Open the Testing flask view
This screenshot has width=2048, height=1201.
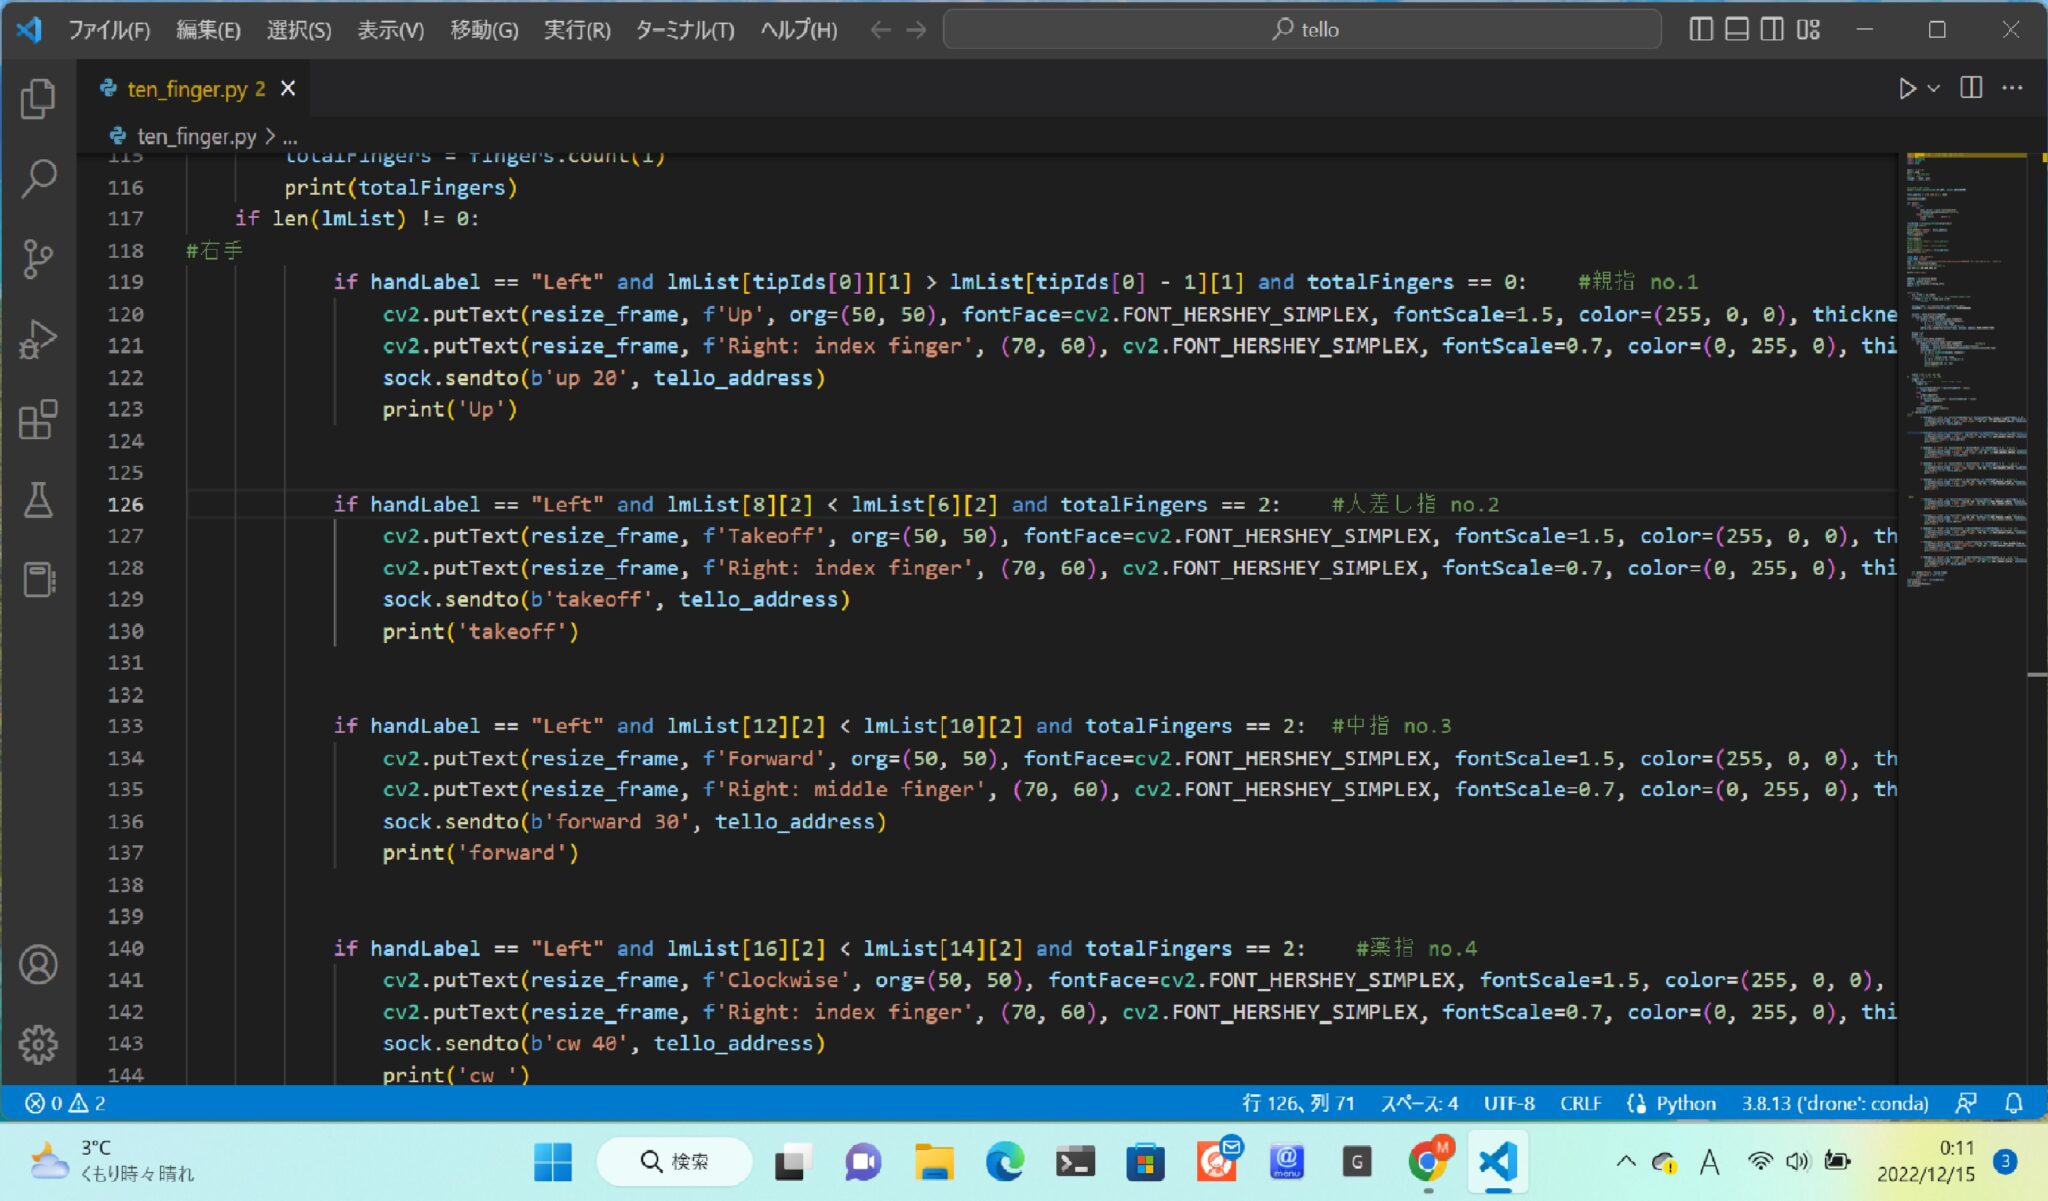click(38, 500)
